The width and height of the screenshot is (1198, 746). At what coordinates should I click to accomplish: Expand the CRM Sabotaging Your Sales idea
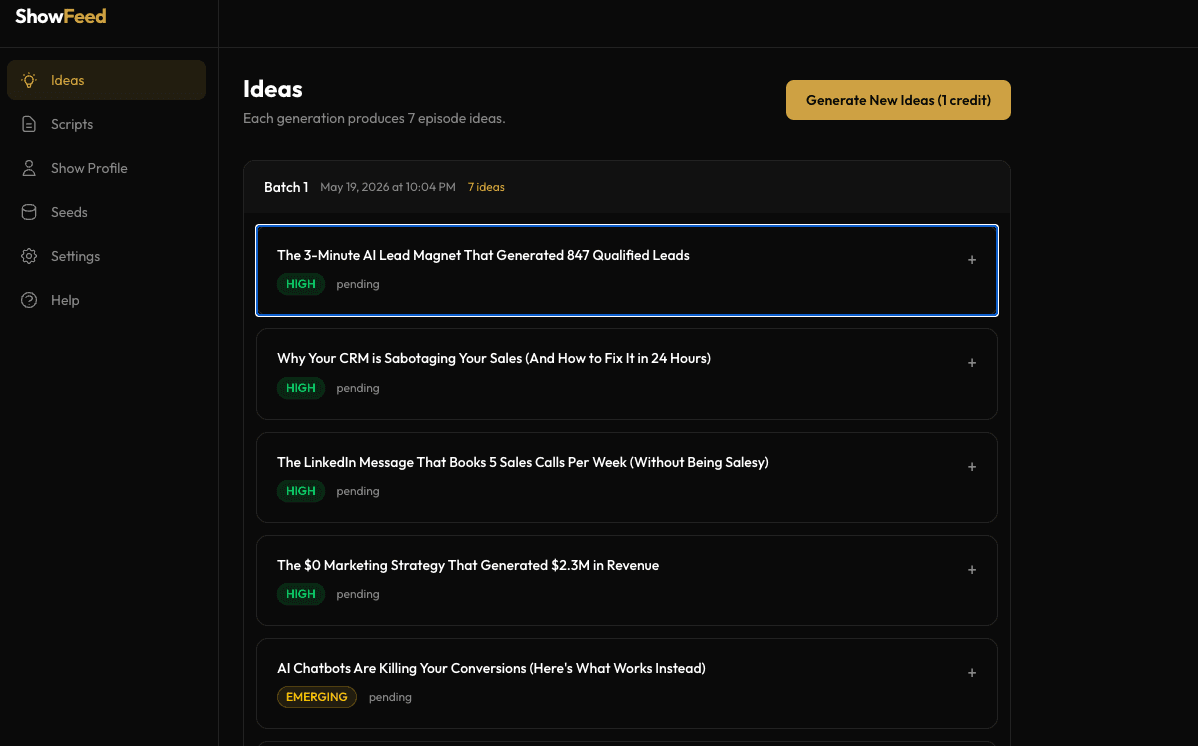972,363
